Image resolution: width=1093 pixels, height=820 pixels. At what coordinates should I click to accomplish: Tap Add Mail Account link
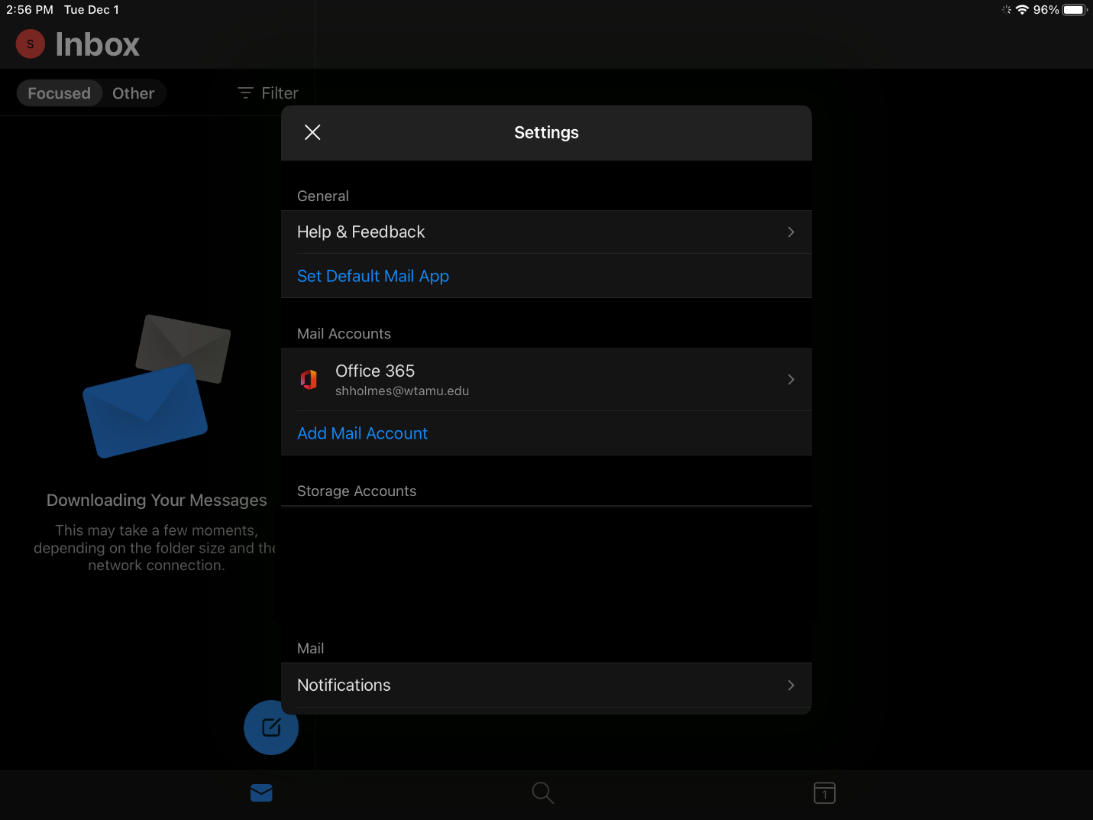pyautogui.click(x=362, y=434)
